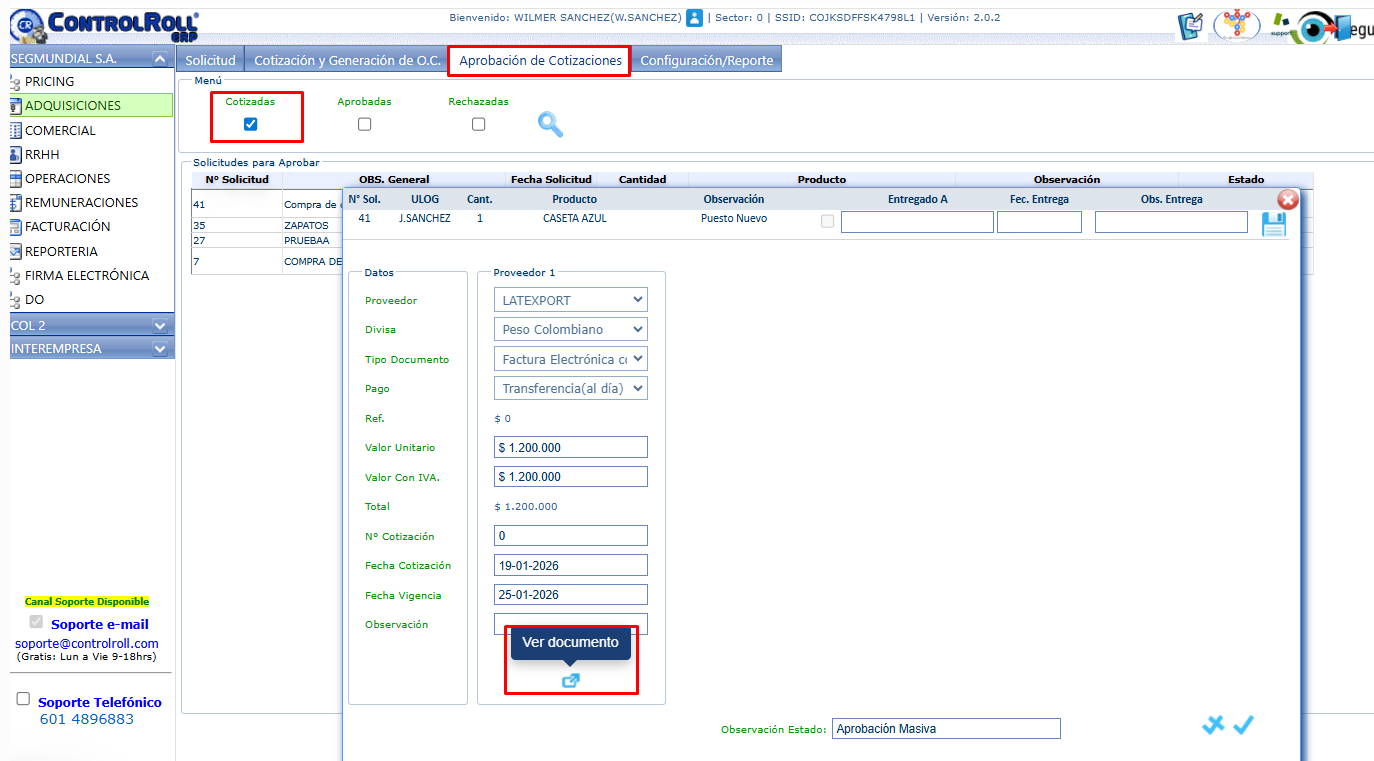1374x761 pixels.
Task: Switch to Cotización y Generación de O.C. tab
Action: 347,61
